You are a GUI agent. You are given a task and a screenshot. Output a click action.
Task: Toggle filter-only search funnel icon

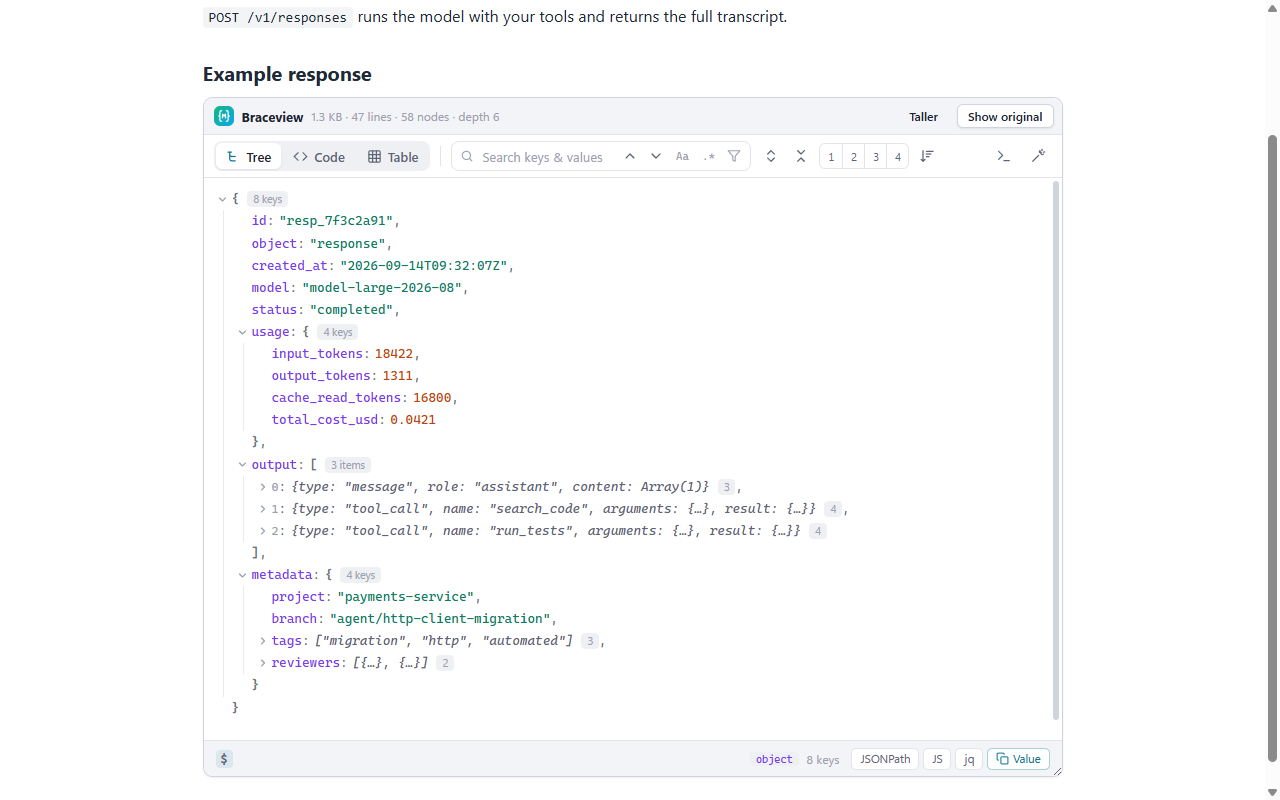[734, 156]
